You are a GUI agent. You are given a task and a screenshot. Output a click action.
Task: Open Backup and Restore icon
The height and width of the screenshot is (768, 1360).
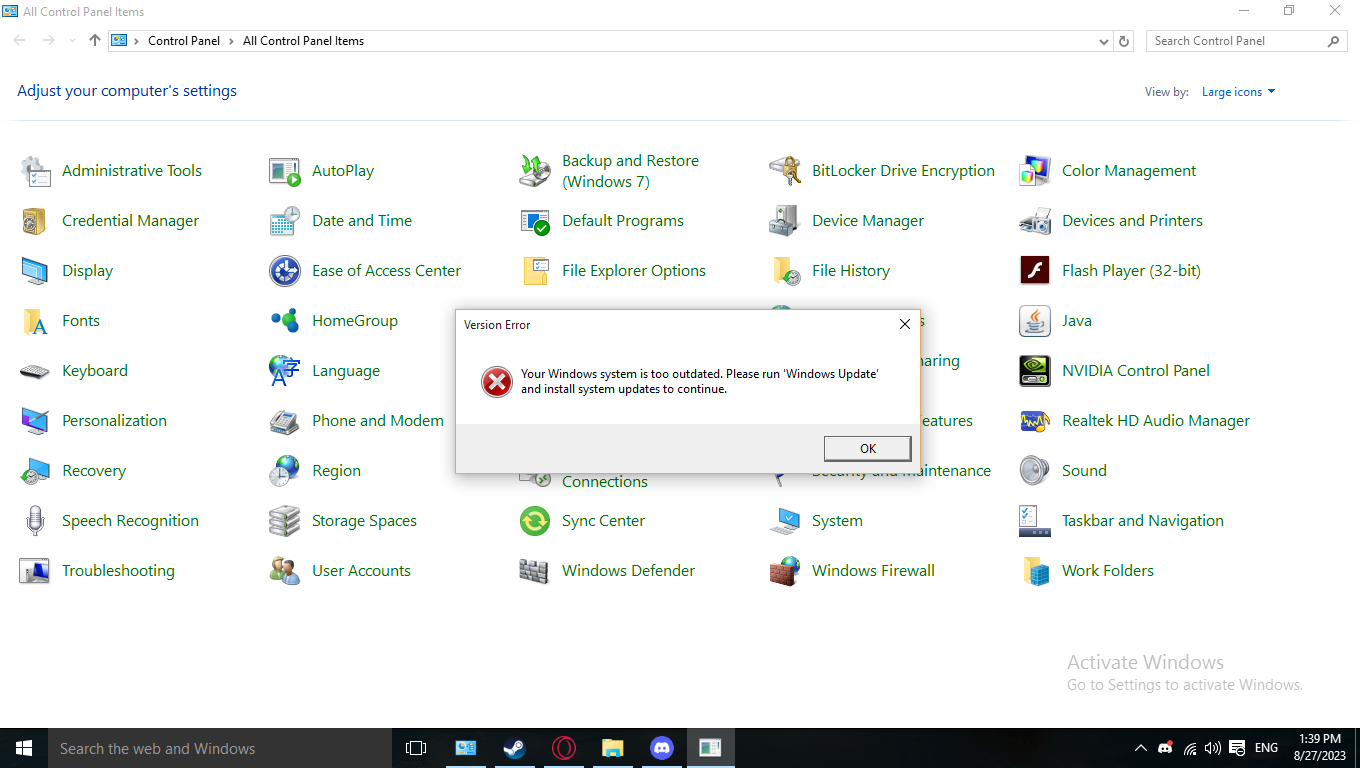(535, 171)
